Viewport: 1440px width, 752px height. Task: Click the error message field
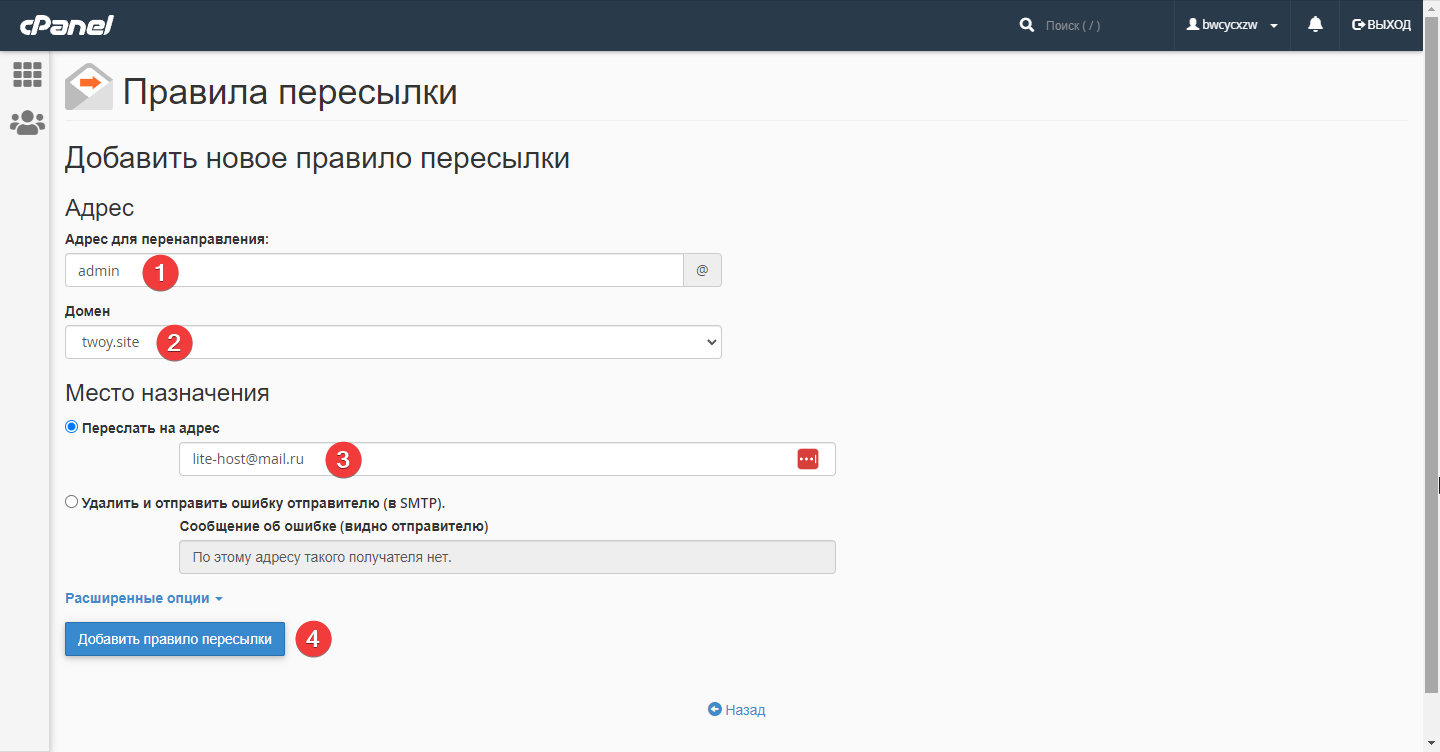point(507,557)
